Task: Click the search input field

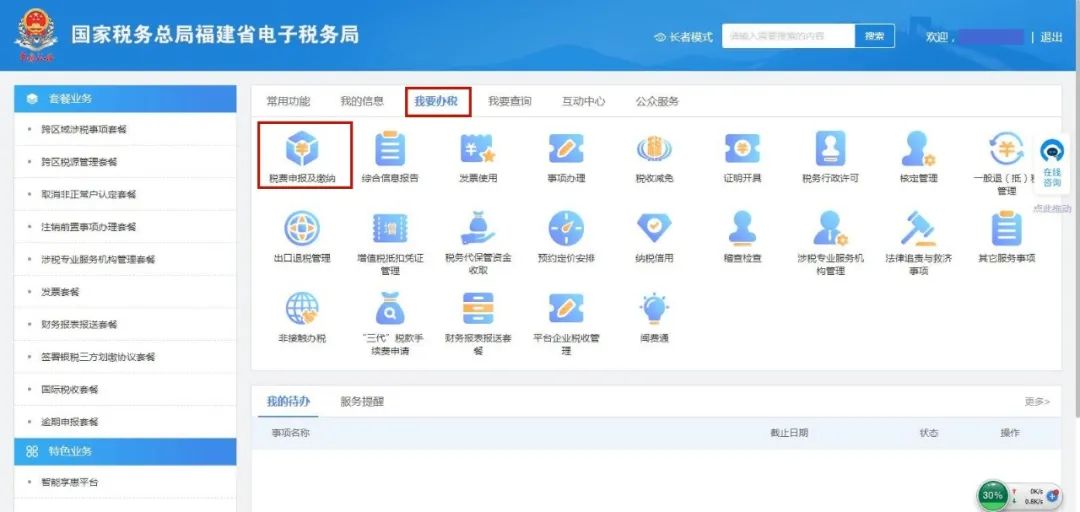Action: (788, 36)
